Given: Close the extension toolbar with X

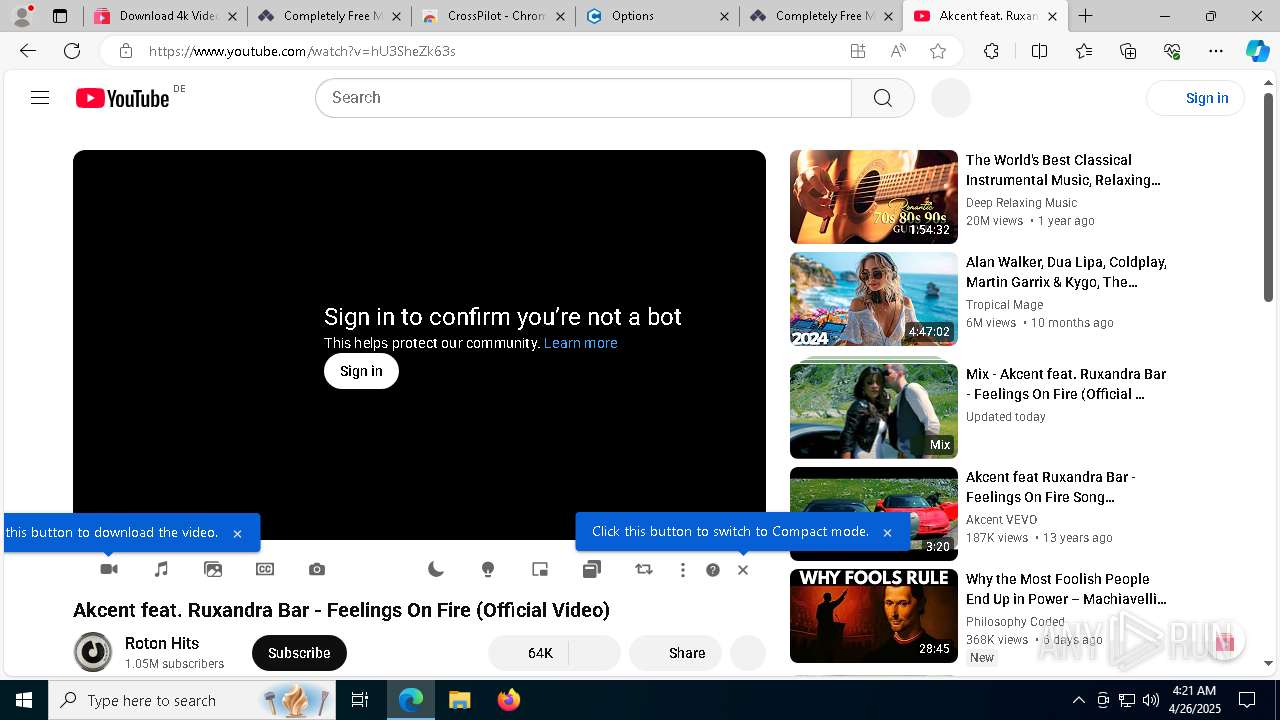Looking at the screenshot, I should coord(743,570).
